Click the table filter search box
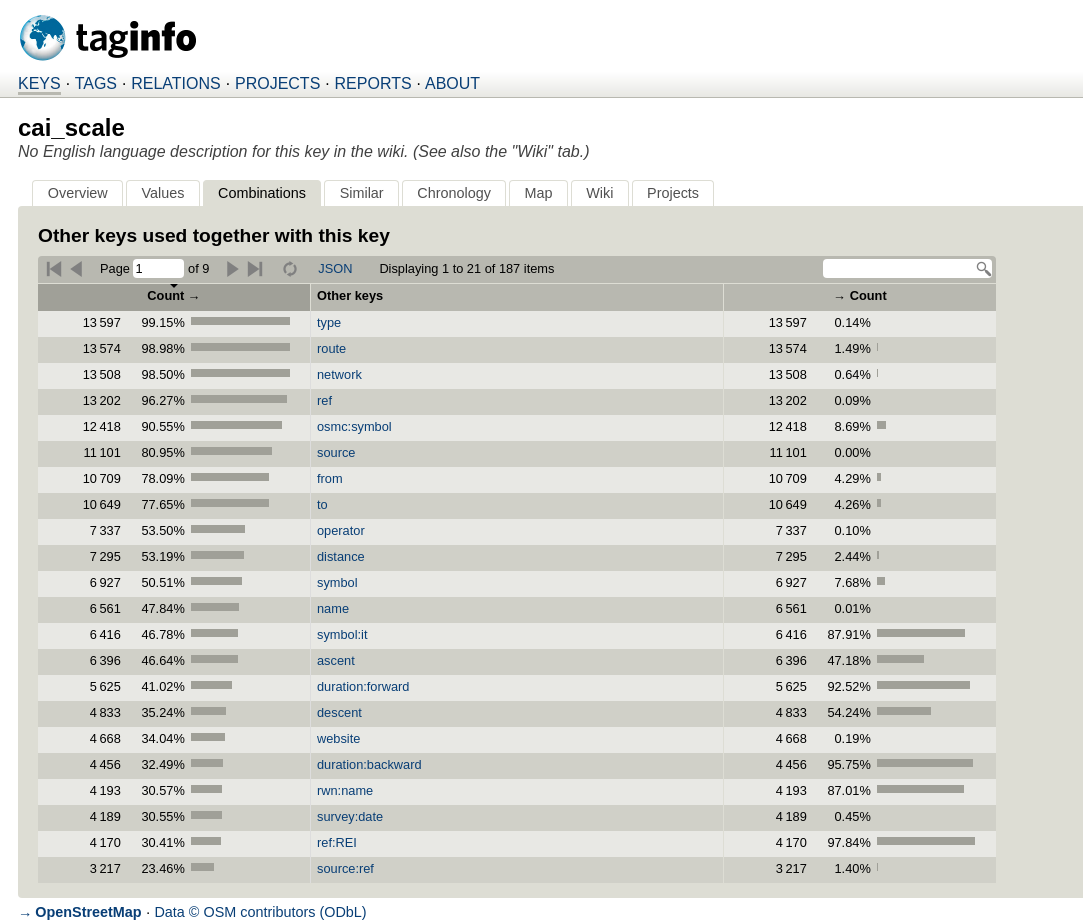This screenshot has width=1083, height=924. tap(898, 268)
